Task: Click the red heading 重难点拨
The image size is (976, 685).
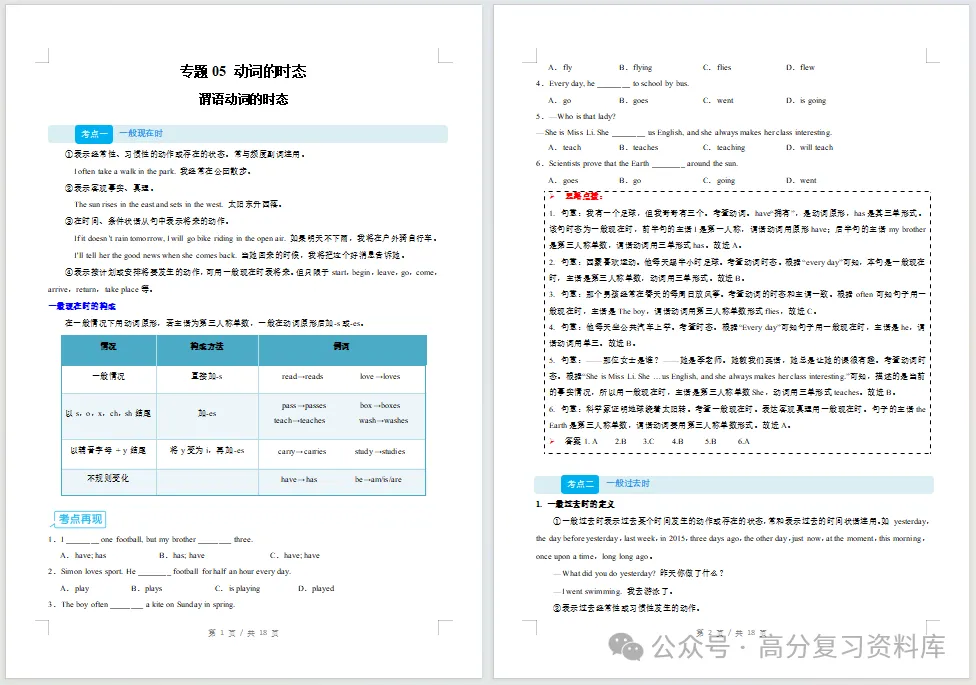Action: pyautogui.click(x=583, y=196)
